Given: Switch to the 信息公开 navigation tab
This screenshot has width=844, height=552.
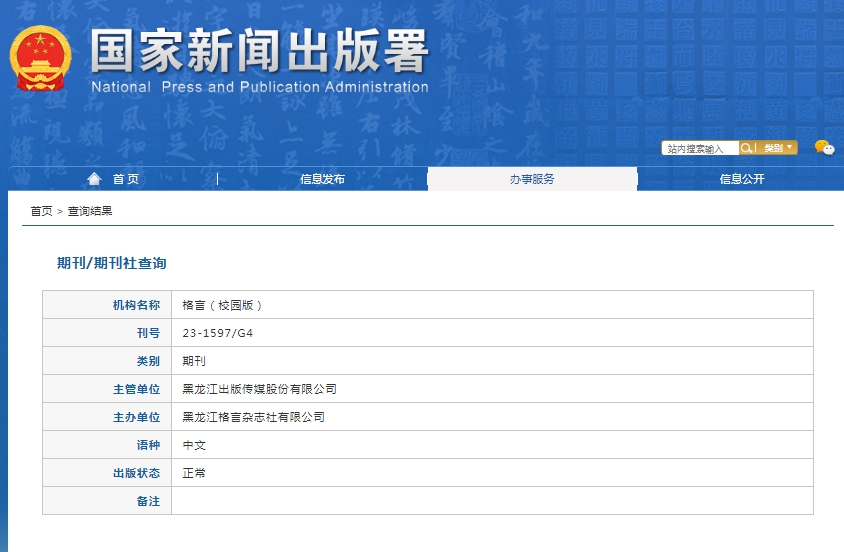Looking at the screenshot, I should pyautogui.click(x=741, y=179).
